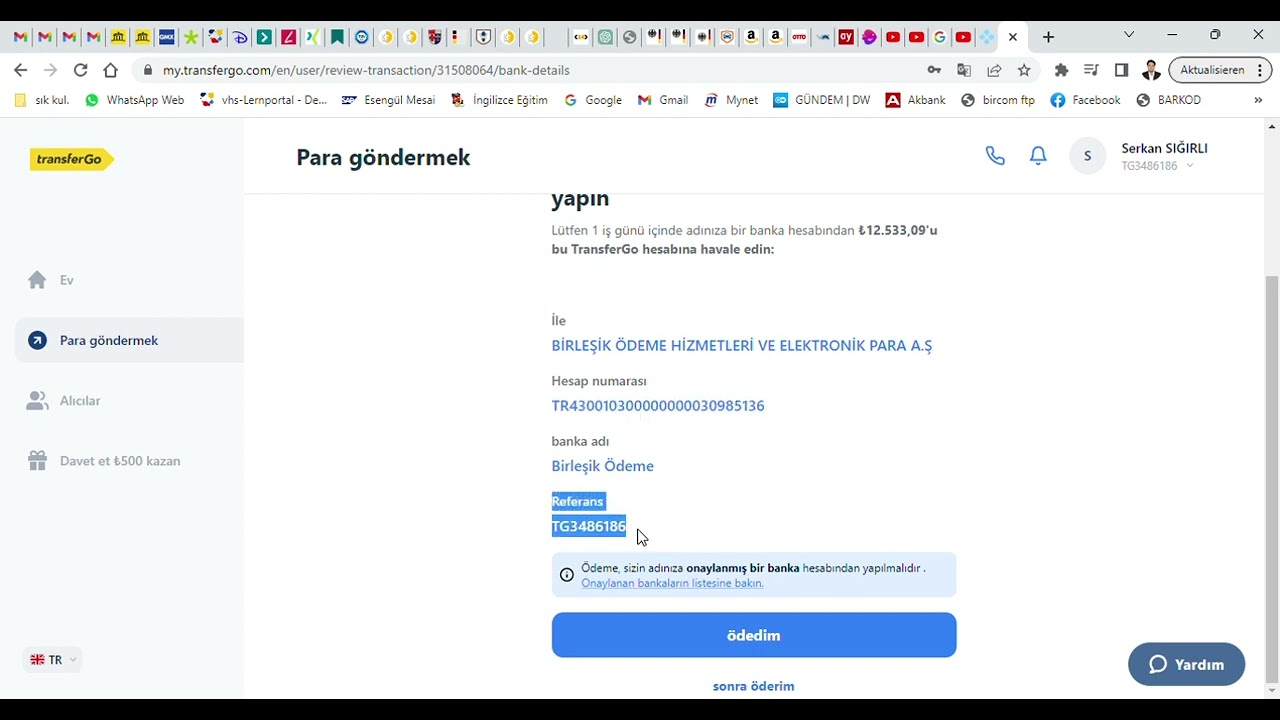Select the Para göndermek arrow icon in sidebar
Screen dimensions: 1280x720
pyautogui.click(x=37, y=340)
